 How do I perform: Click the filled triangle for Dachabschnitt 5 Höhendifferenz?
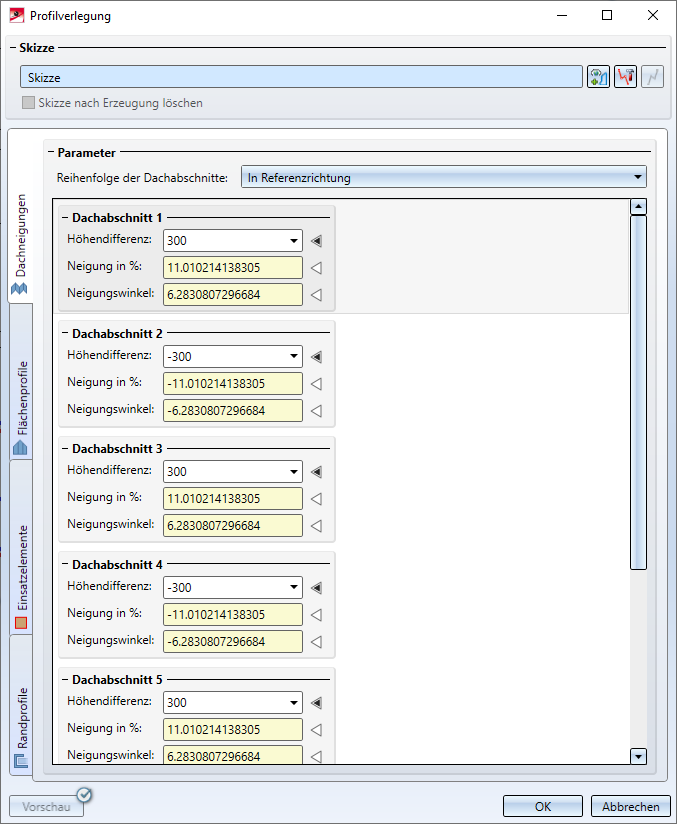(x=316, y=703)
